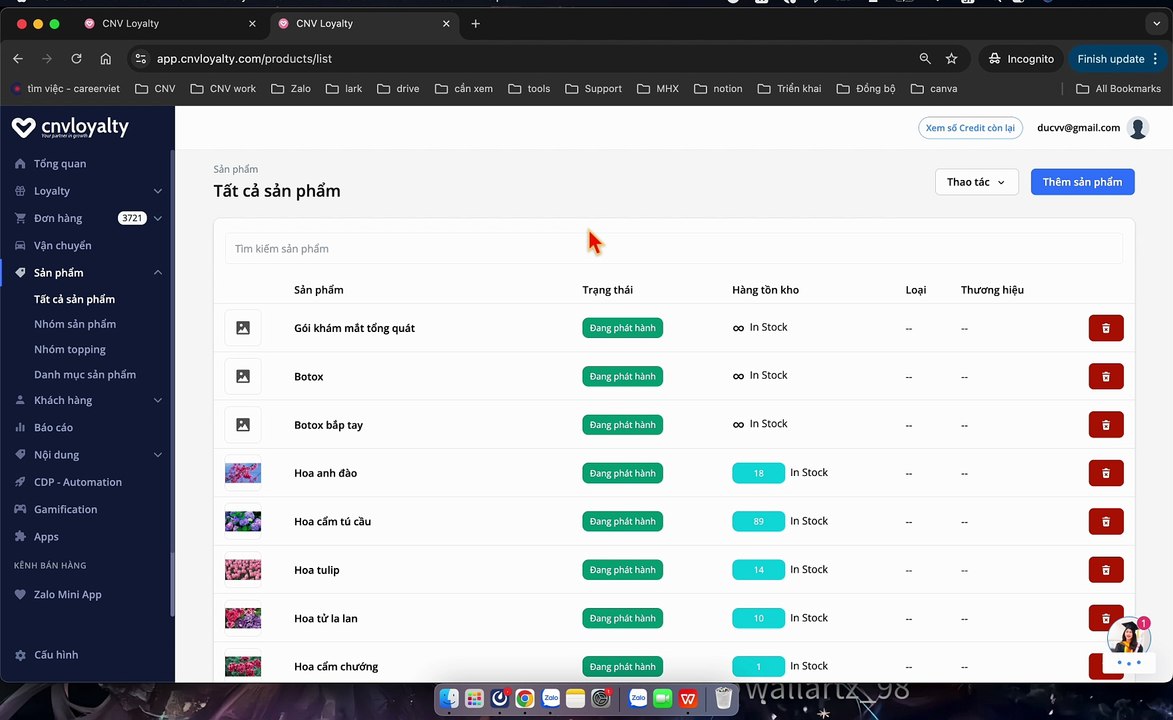The height and width of the screenshot is (720, 1173).
Task: Delete the Hoa cẩm tú cầu product
Action: pyautogui.click(x=1106, y=522)
